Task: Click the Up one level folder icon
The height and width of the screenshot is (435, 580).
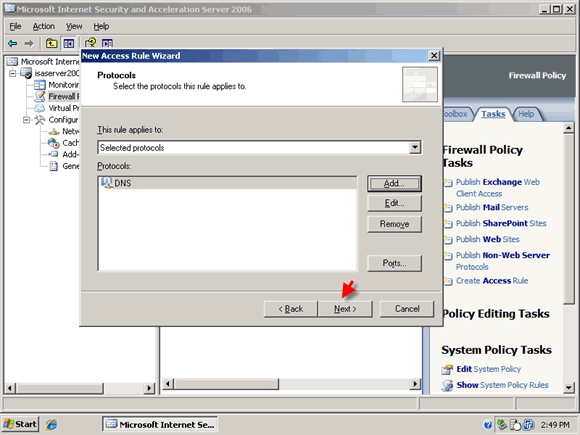Action: tap(51, 44)
